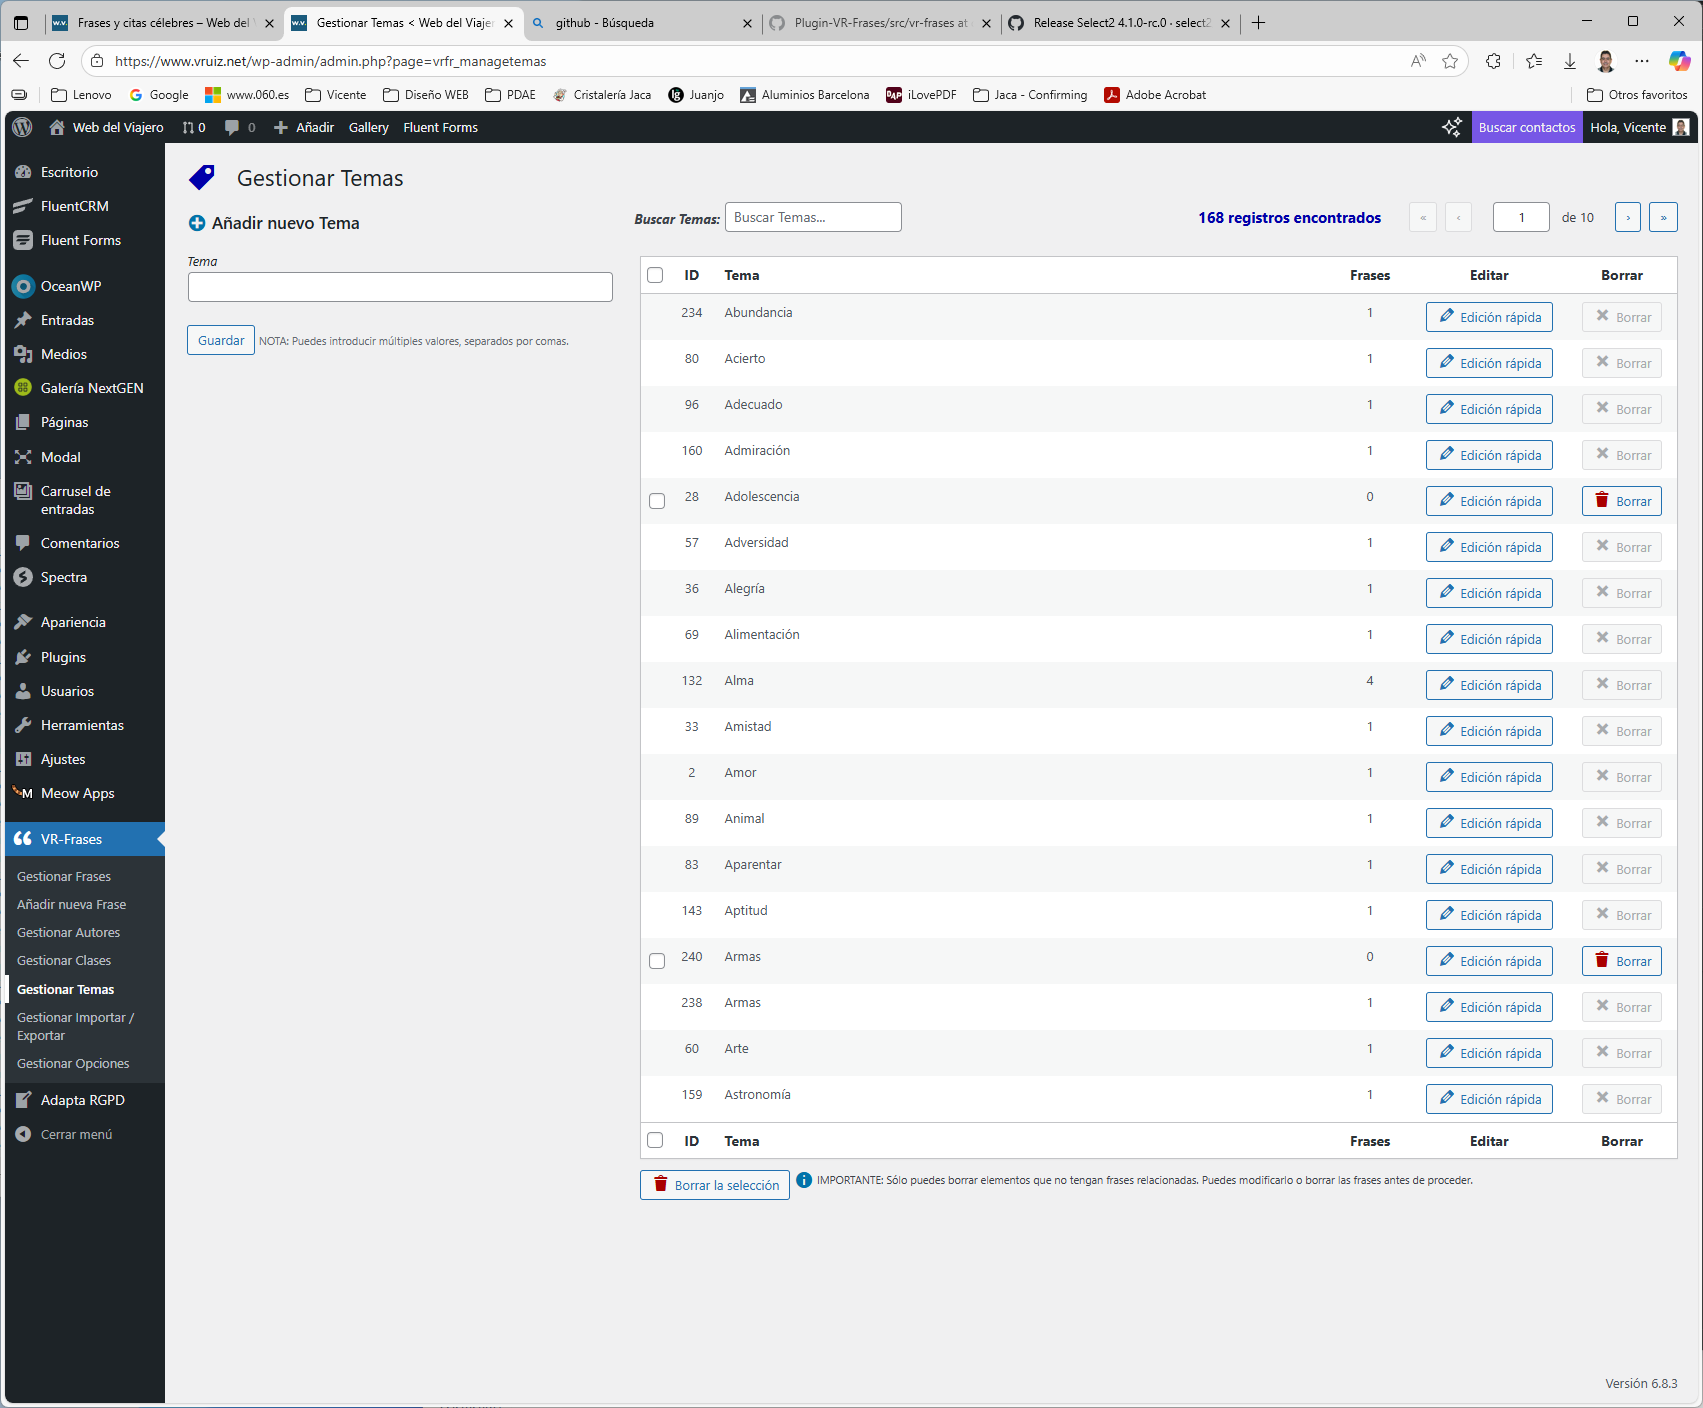Screen dimensions: 1703x1408
Task: Open the Comentarios panel icon
Action: coord(22,542)
